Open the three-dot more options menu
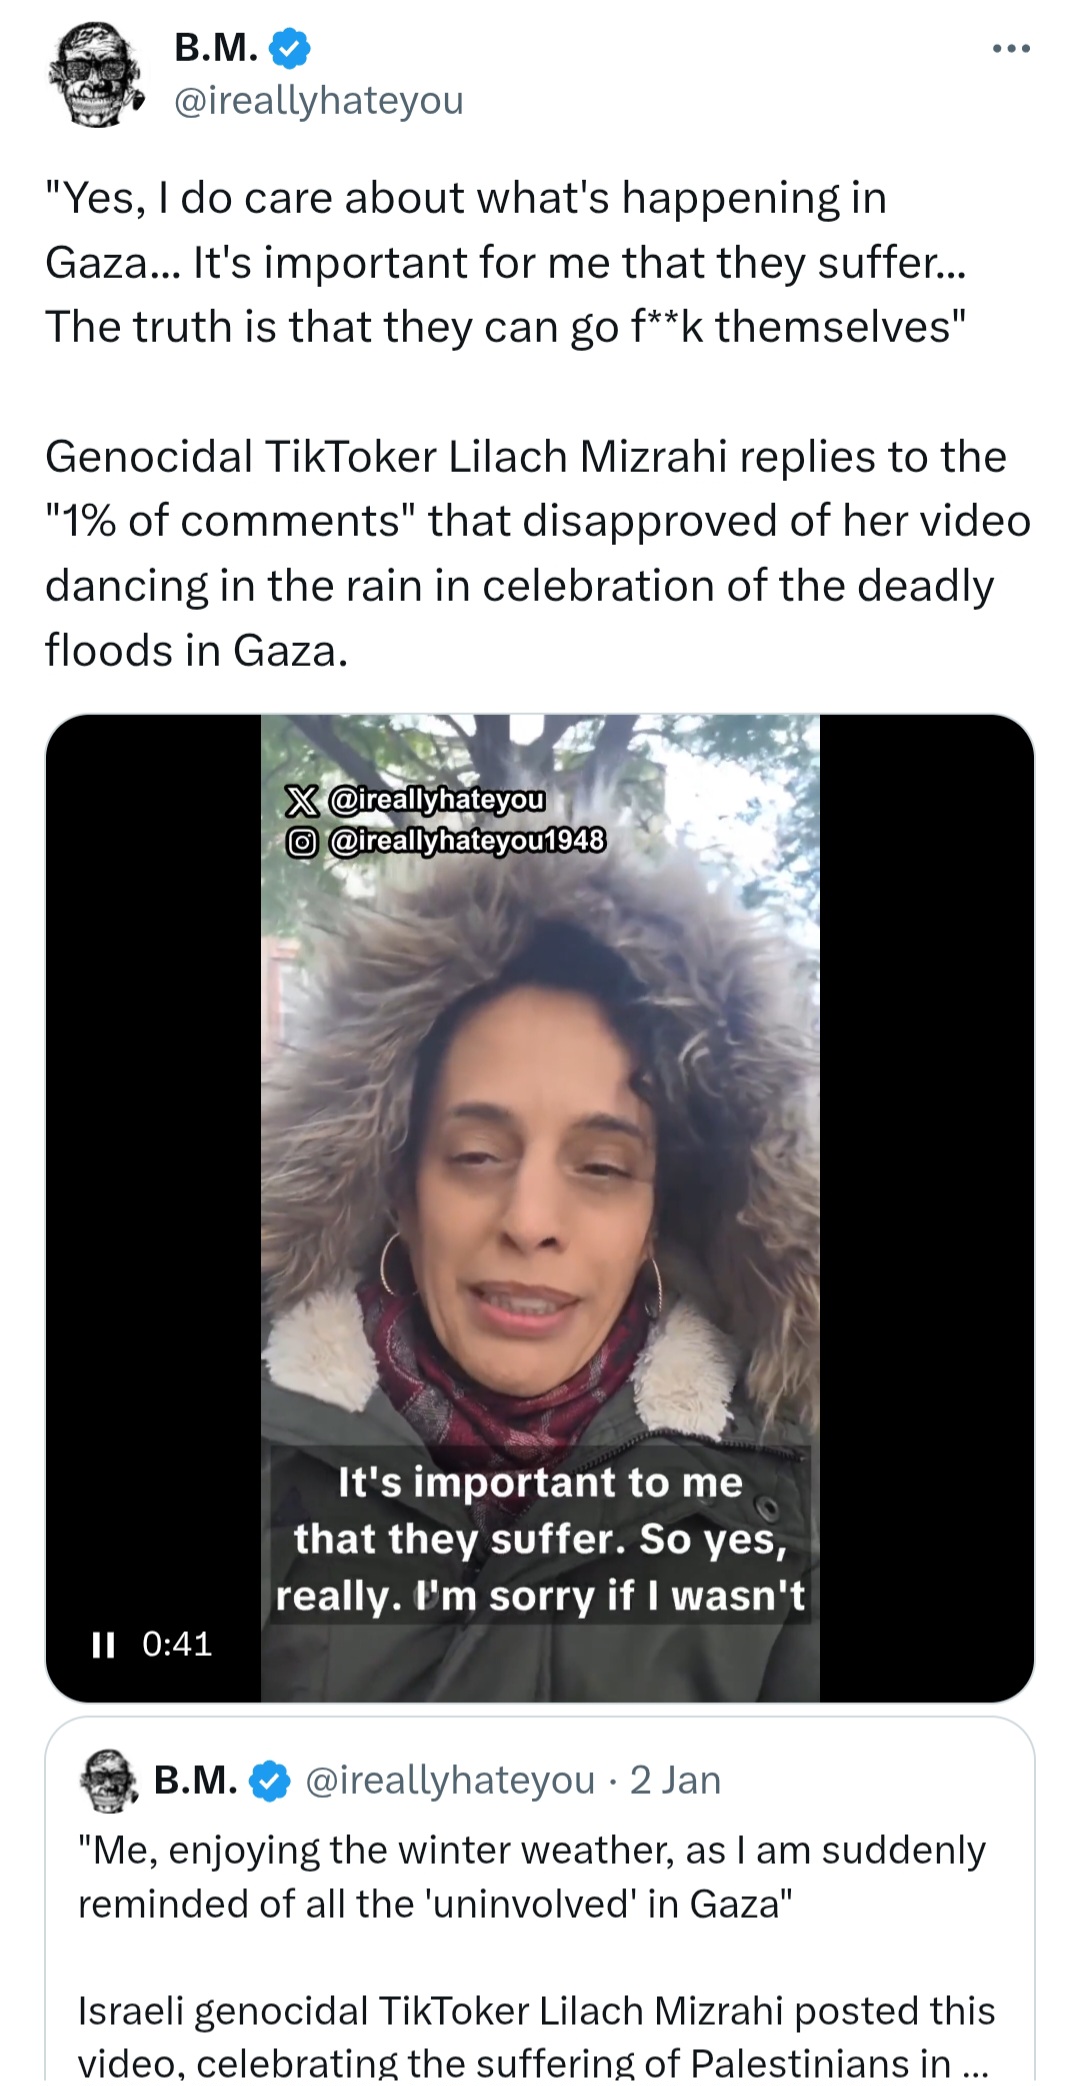The height and width of the screenshot is (2086, 1080). tap(1010, 48)
